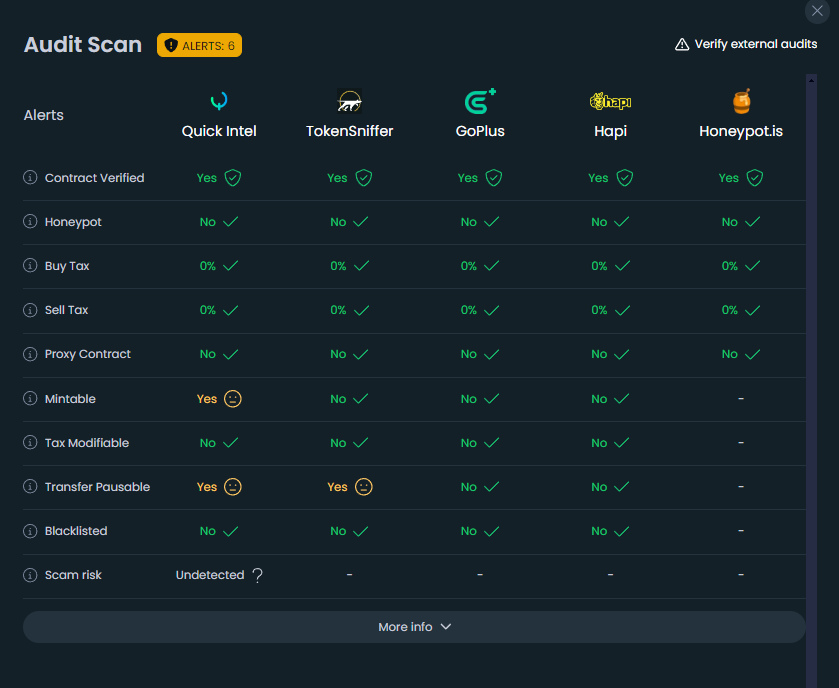This screenshot has height=688, width=839.
Task: Click the Alerts column label
Action: pos(43,115)
